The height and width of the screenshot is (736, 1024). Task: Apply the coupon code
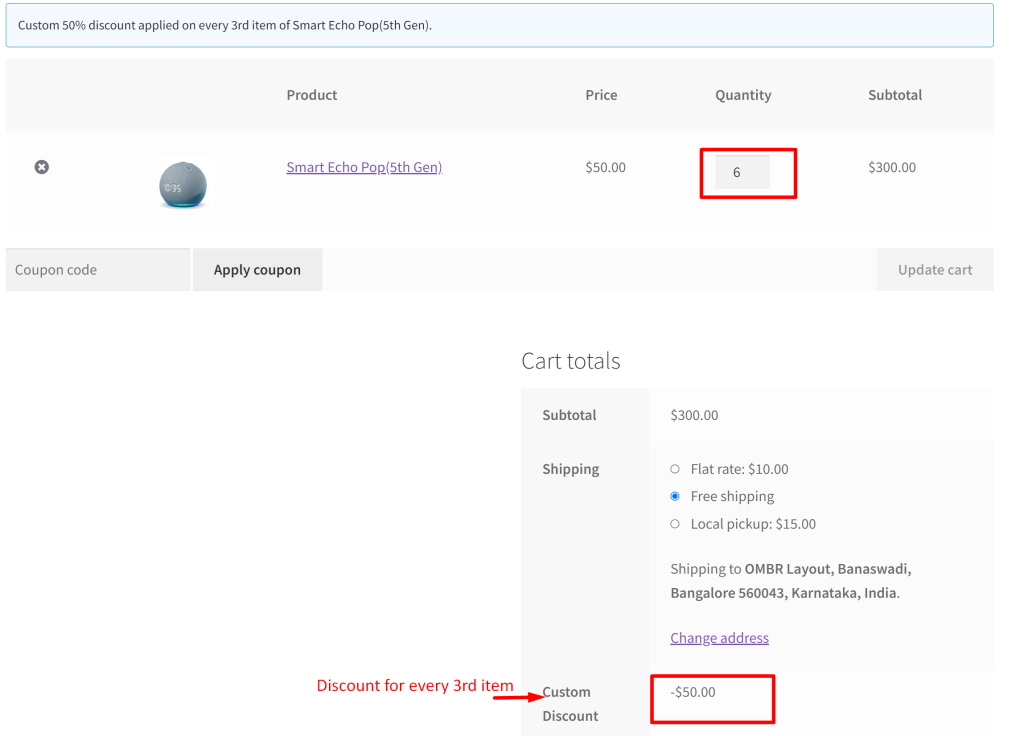coord(257,270)
